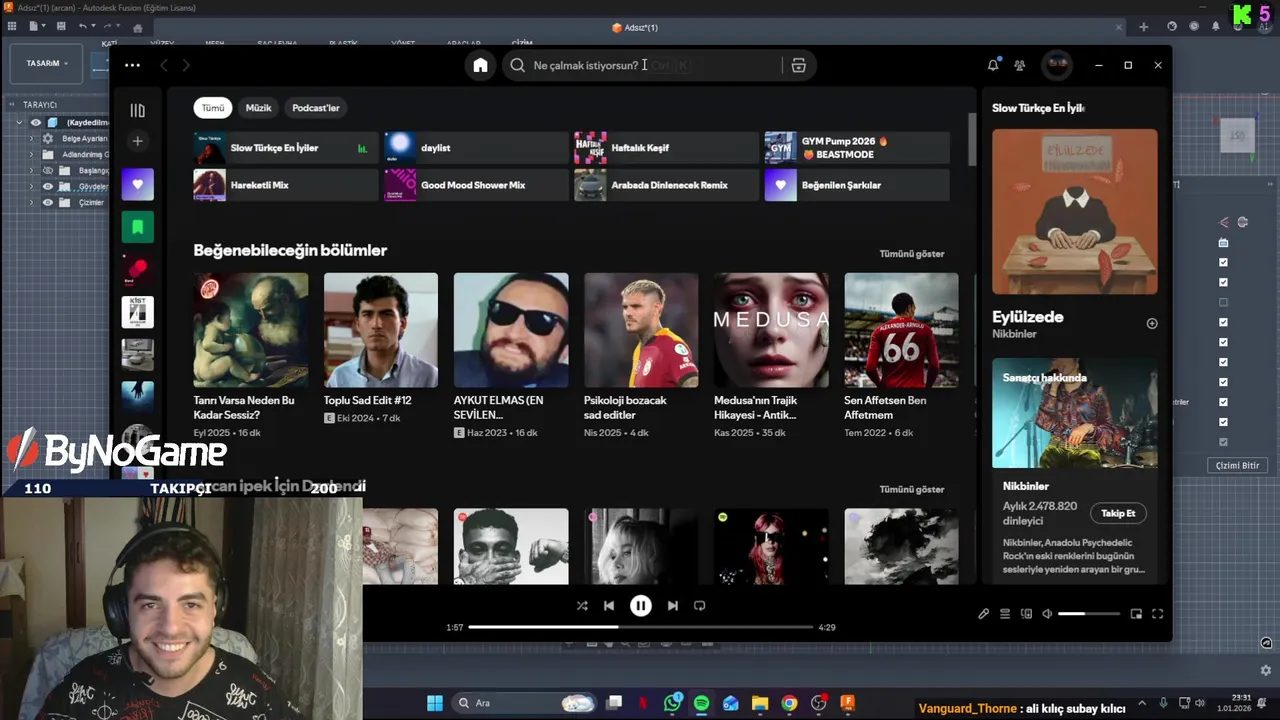The height and width of the screenshot is (720, 1280).
Task: Open Fusion settings gear at bottom right
Action: (x=1266, y=670)
